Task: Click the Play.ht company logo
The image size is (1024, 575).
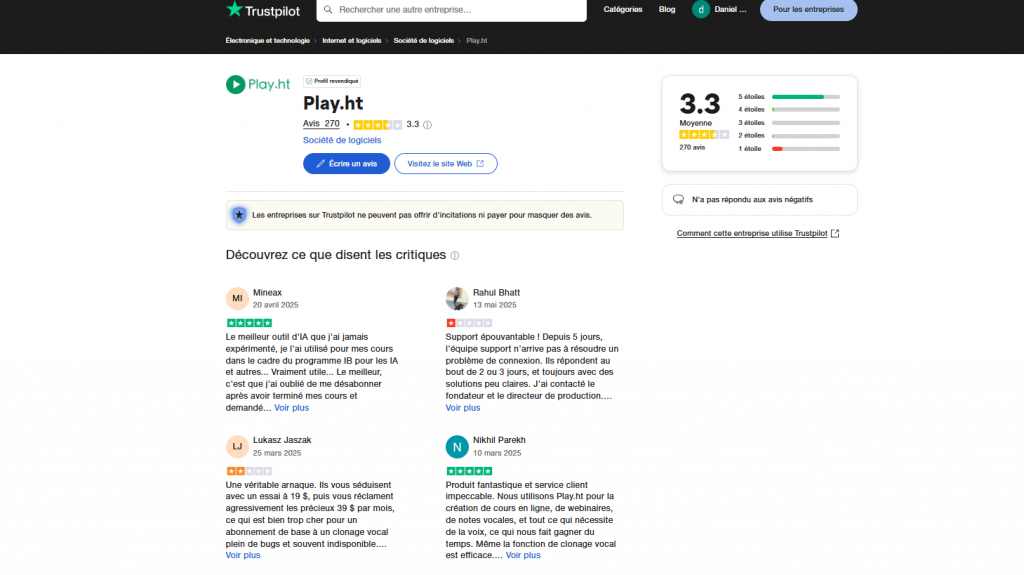Action: 258,84
